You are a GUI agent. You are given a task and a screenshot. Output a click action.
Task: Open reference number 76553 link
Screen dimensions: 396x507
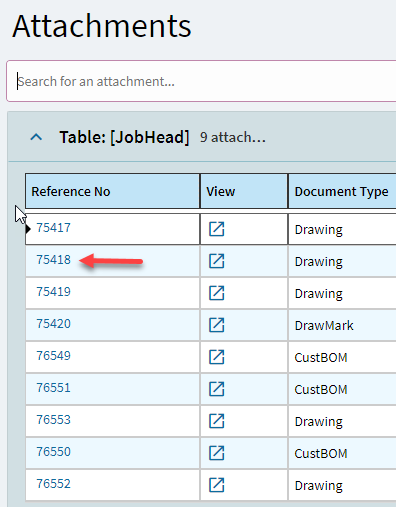tap(53, 420)
